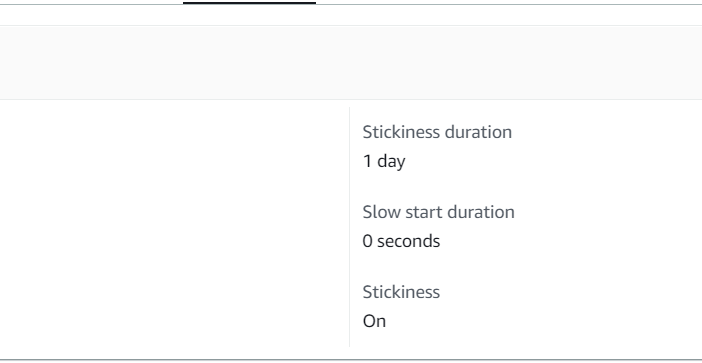Image resolution: width=702 pixels, height=363 pixels.
Task: Click the digit "0" in 0 seconds
Action: point(367,241)
